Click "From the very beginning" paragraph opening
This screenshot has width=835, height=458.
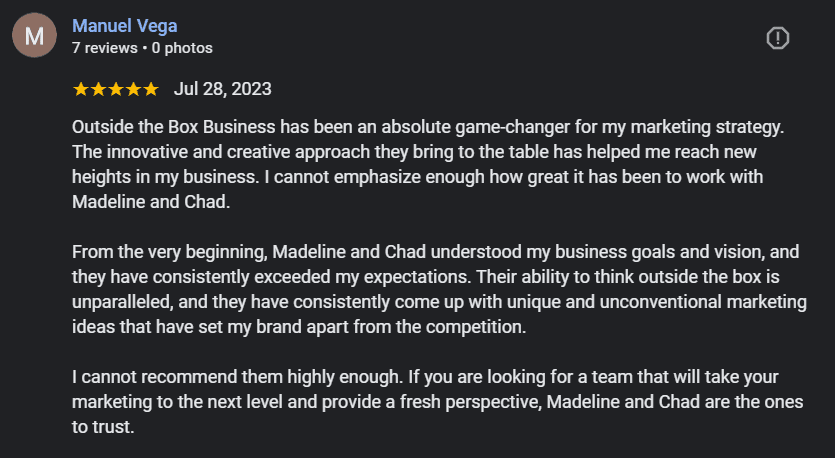point(169,252)
